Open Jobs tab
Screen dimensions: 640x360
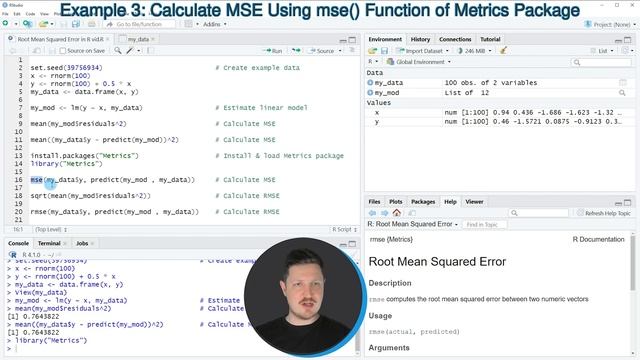pyautogui.click(x=82, y=243)
